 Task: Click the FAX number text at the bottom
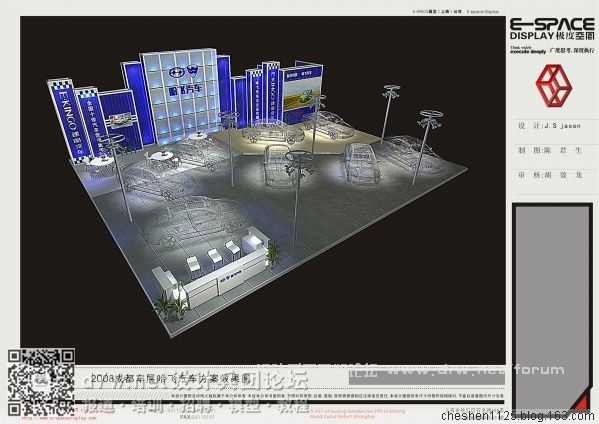click(197, 416)
